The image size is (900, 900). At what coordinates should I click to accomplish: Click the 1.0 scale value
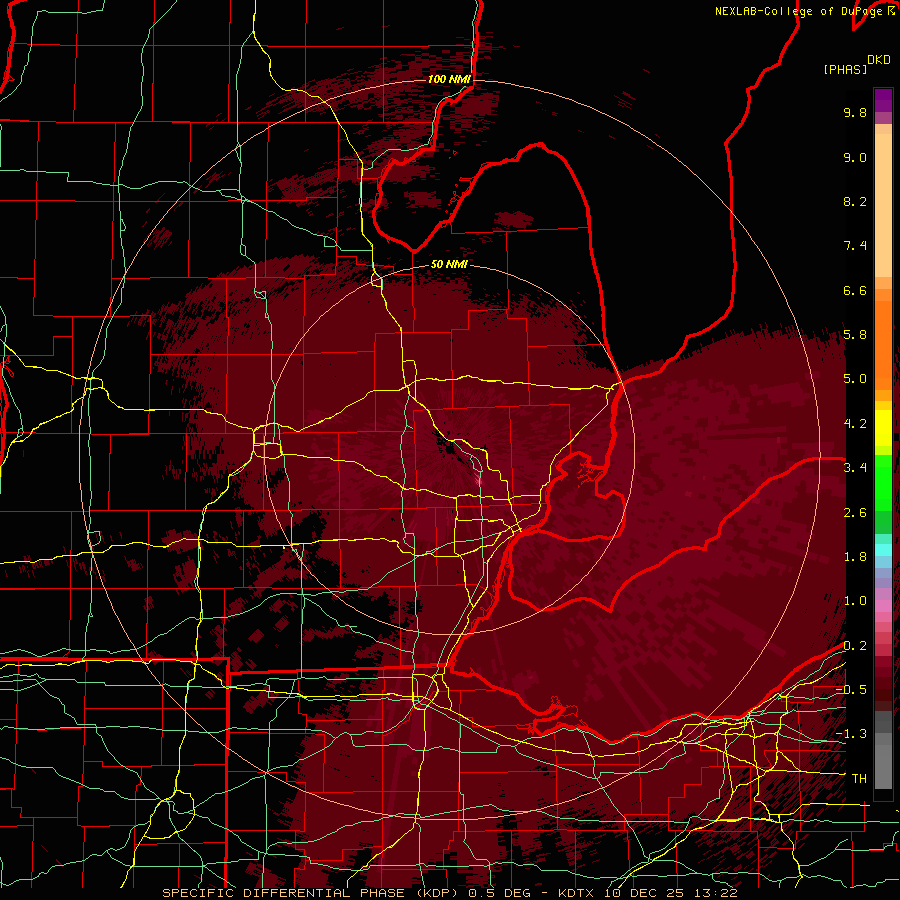coord(855,601)
